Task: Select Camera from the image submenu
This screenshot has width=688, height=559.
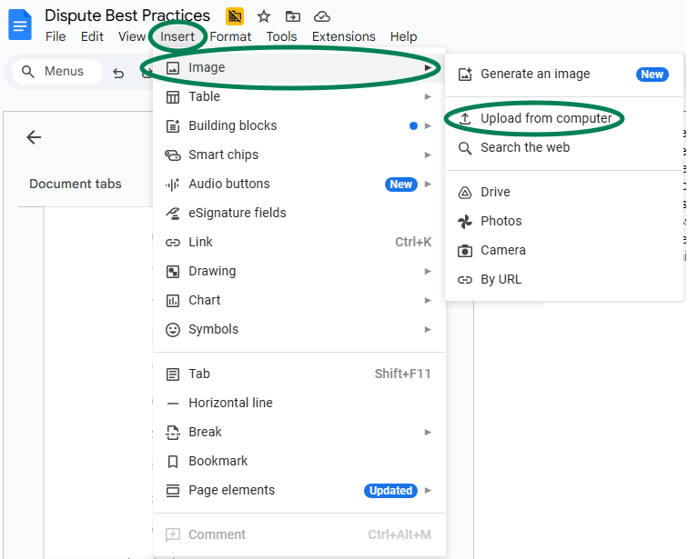Action: pyautogui.click(x=502, y=250)
